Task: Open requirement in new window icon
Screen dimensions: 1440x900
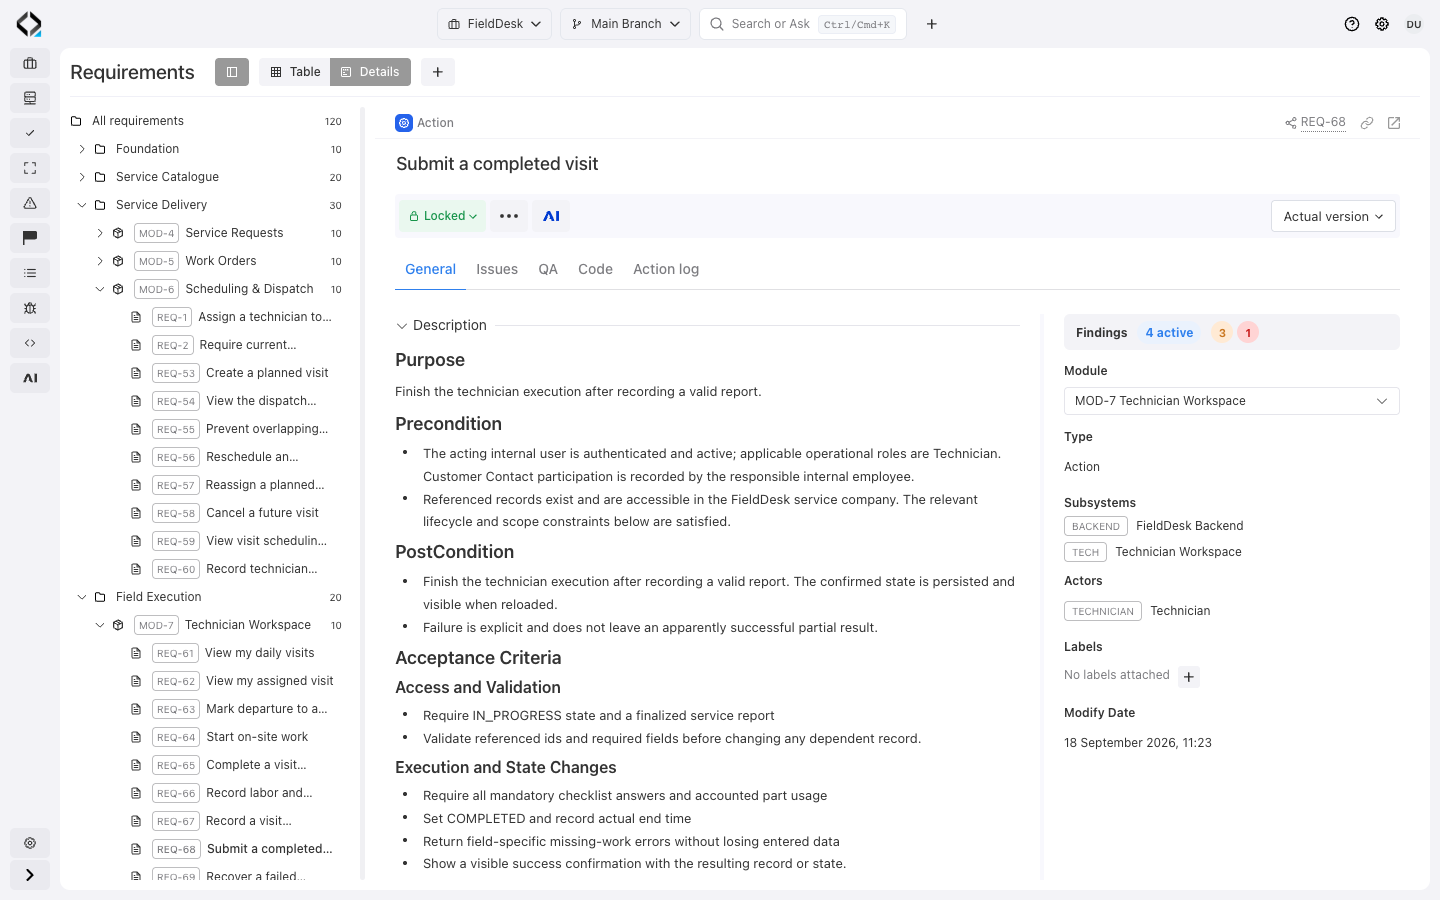Action: (x=1394, y=123)
